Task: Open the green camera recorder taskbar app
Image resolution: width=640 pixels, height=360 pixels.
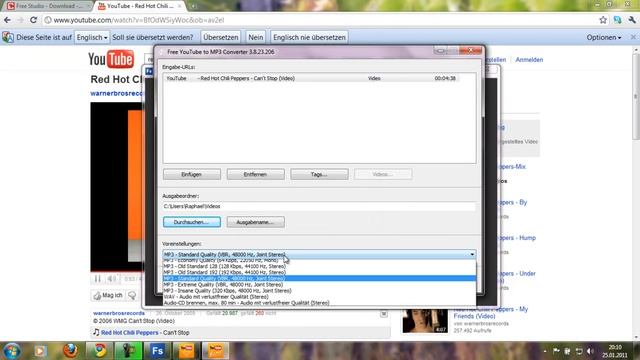Action: tap(128, 351)
